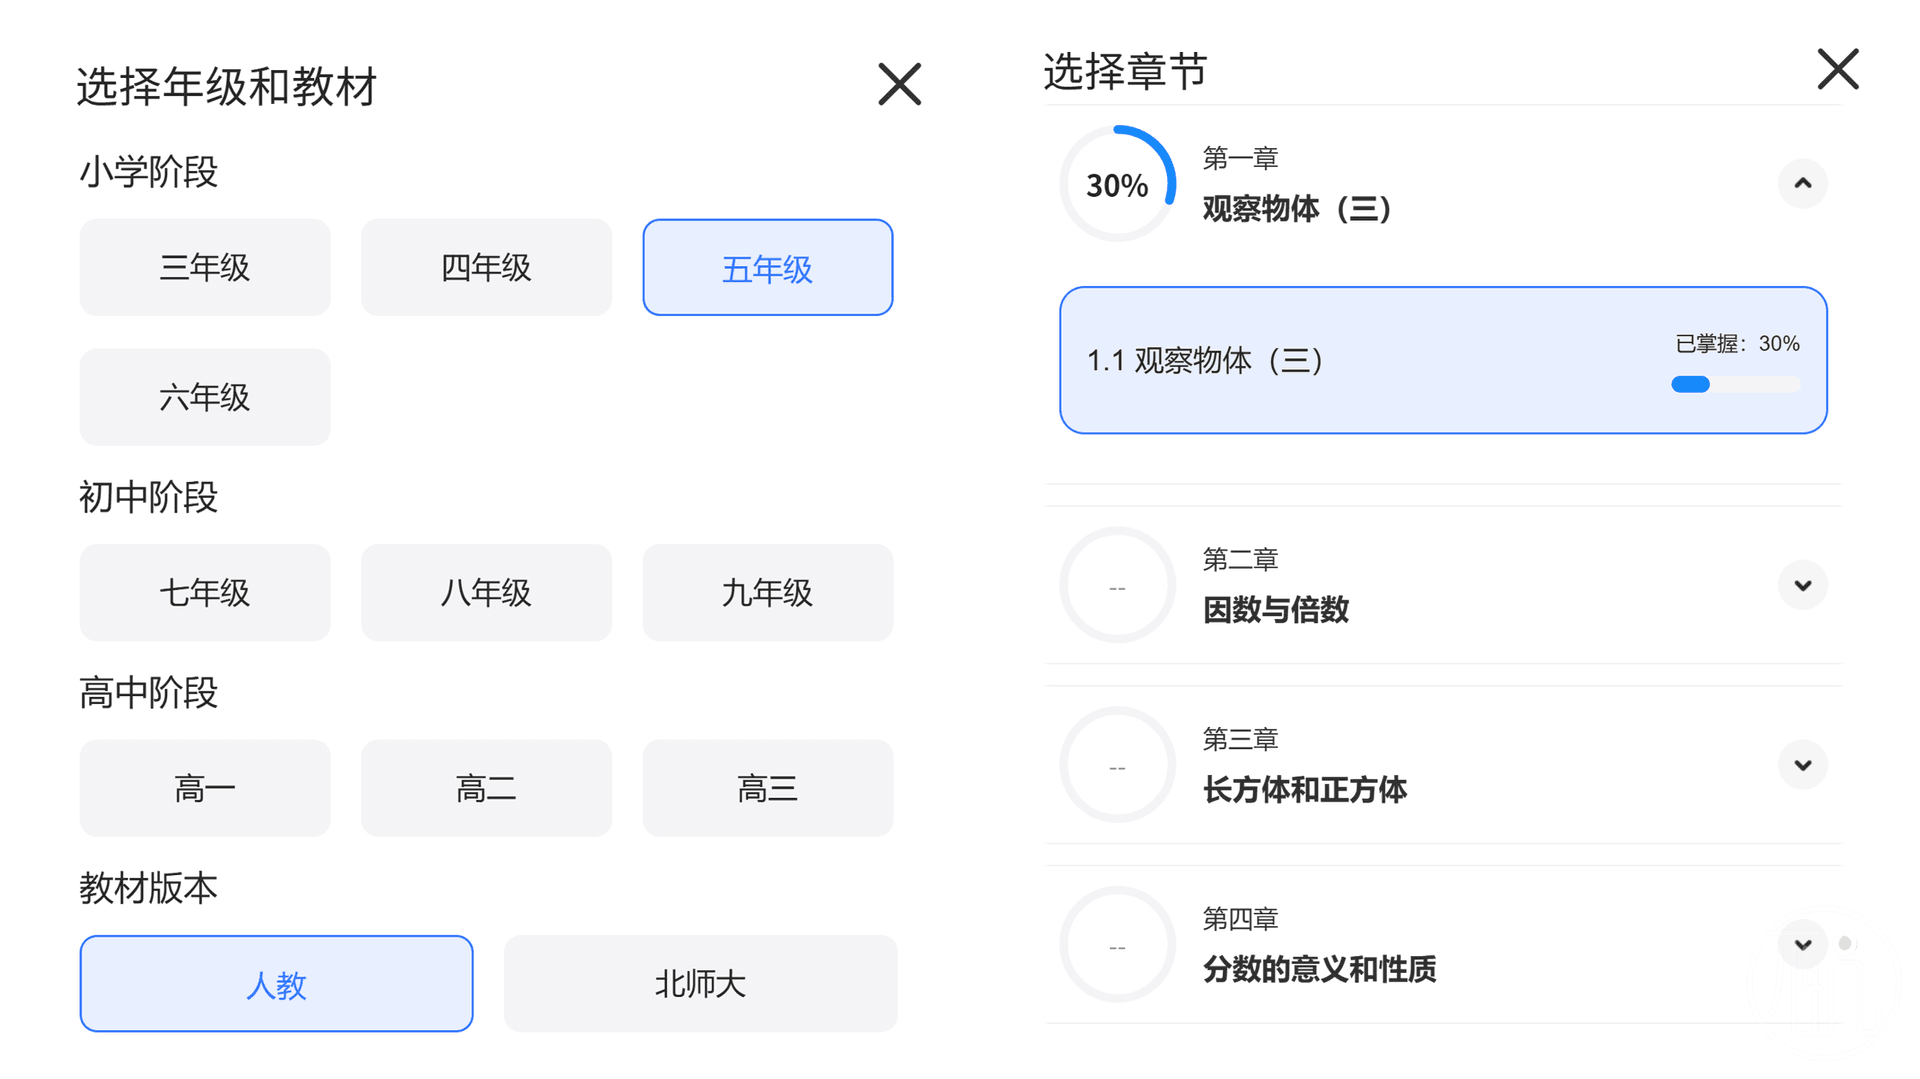Click the empty progress circle for 第三章
This screenshot has height=1079, width=1920.
pos(1117,765)
